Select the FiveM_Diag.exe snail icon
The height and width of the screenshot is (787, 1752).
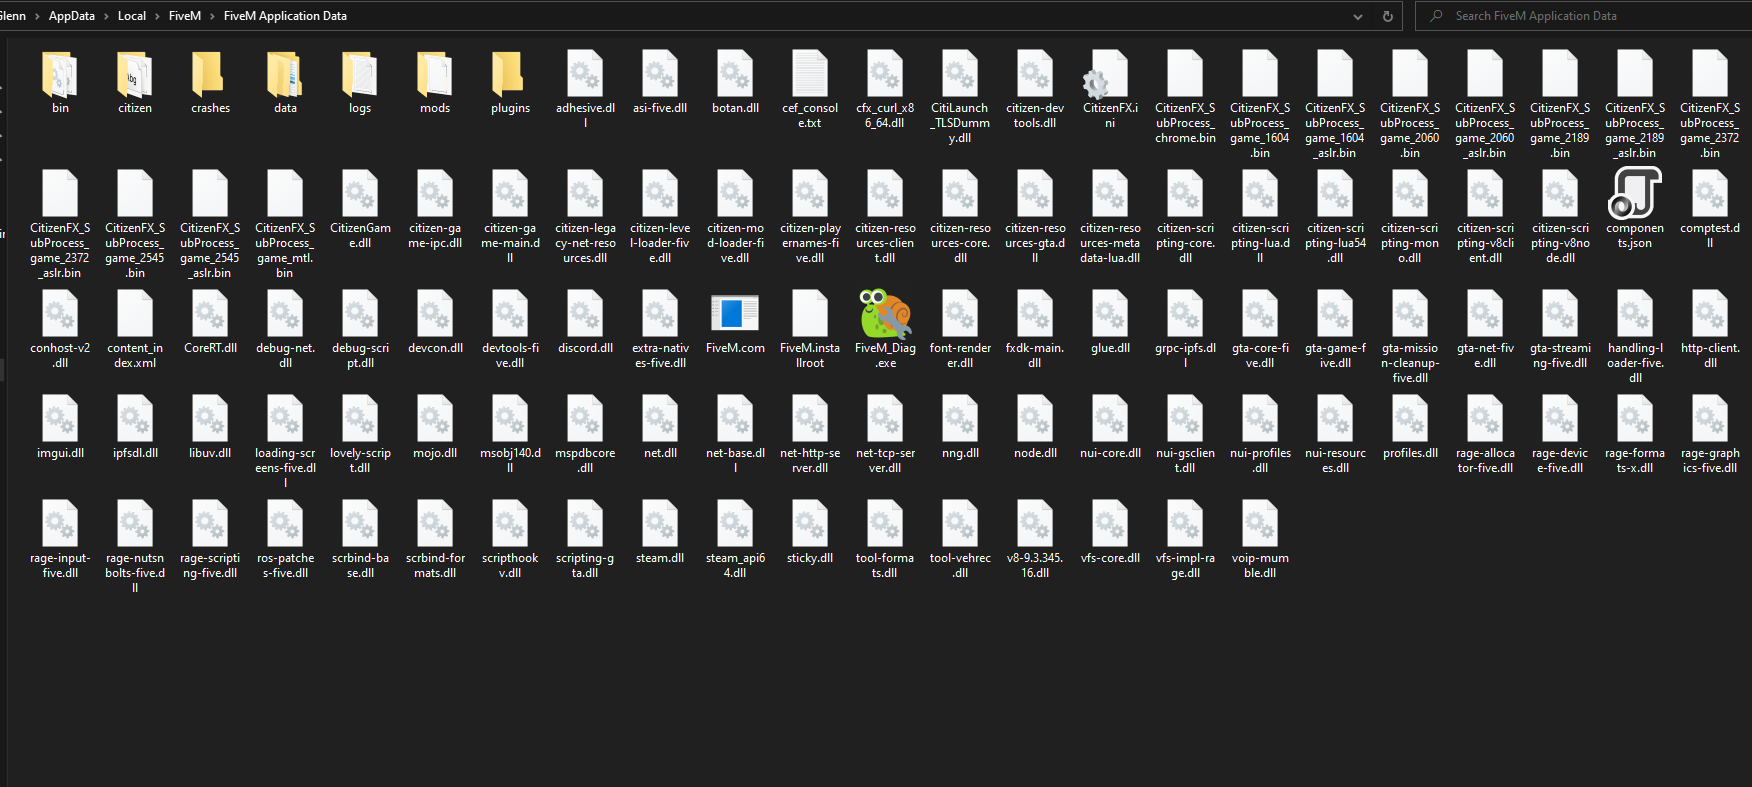pos(885,315)
